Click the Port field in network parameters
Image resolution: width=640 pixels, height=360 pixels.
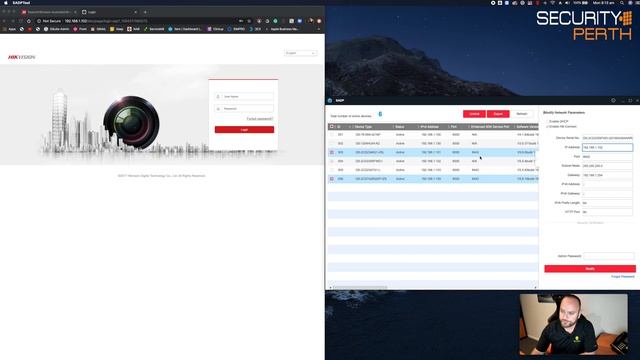[x=607, y=157]
